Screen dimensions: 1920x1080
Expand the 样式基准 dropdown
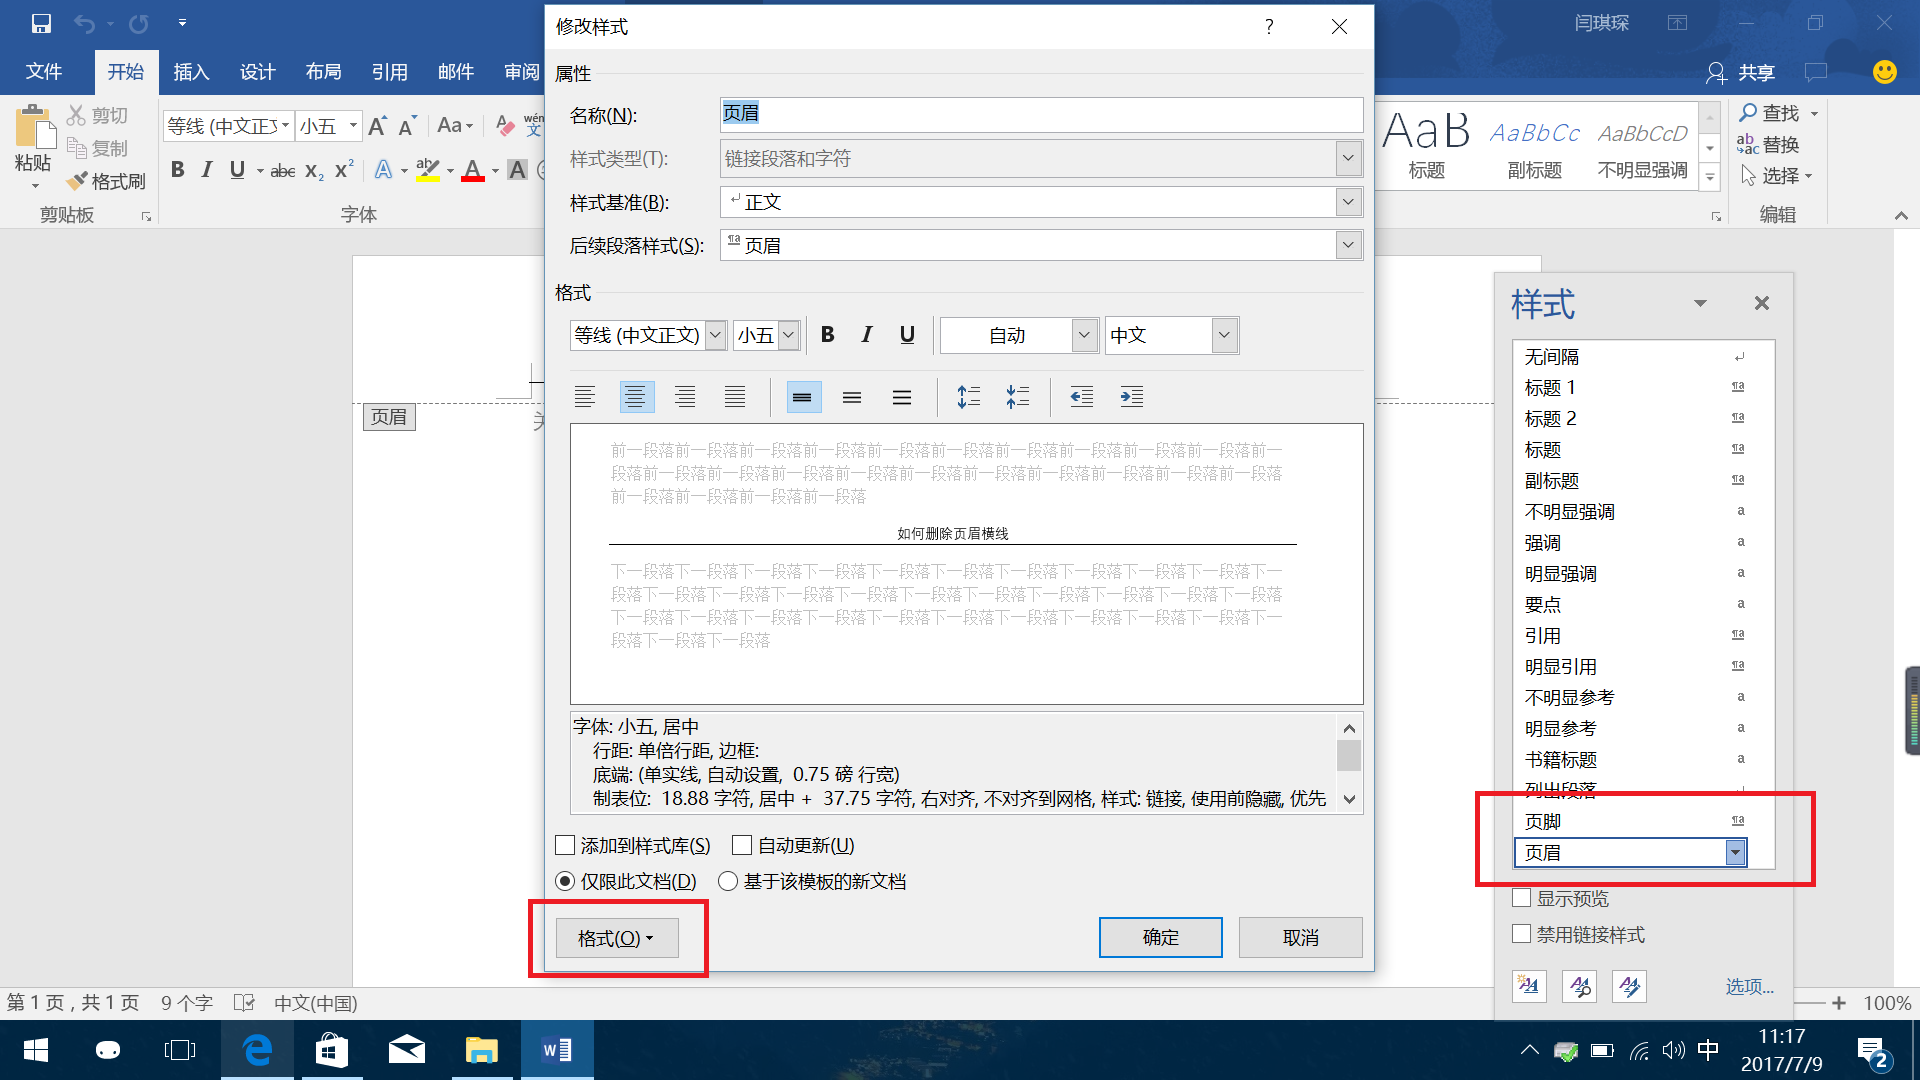1346,202
